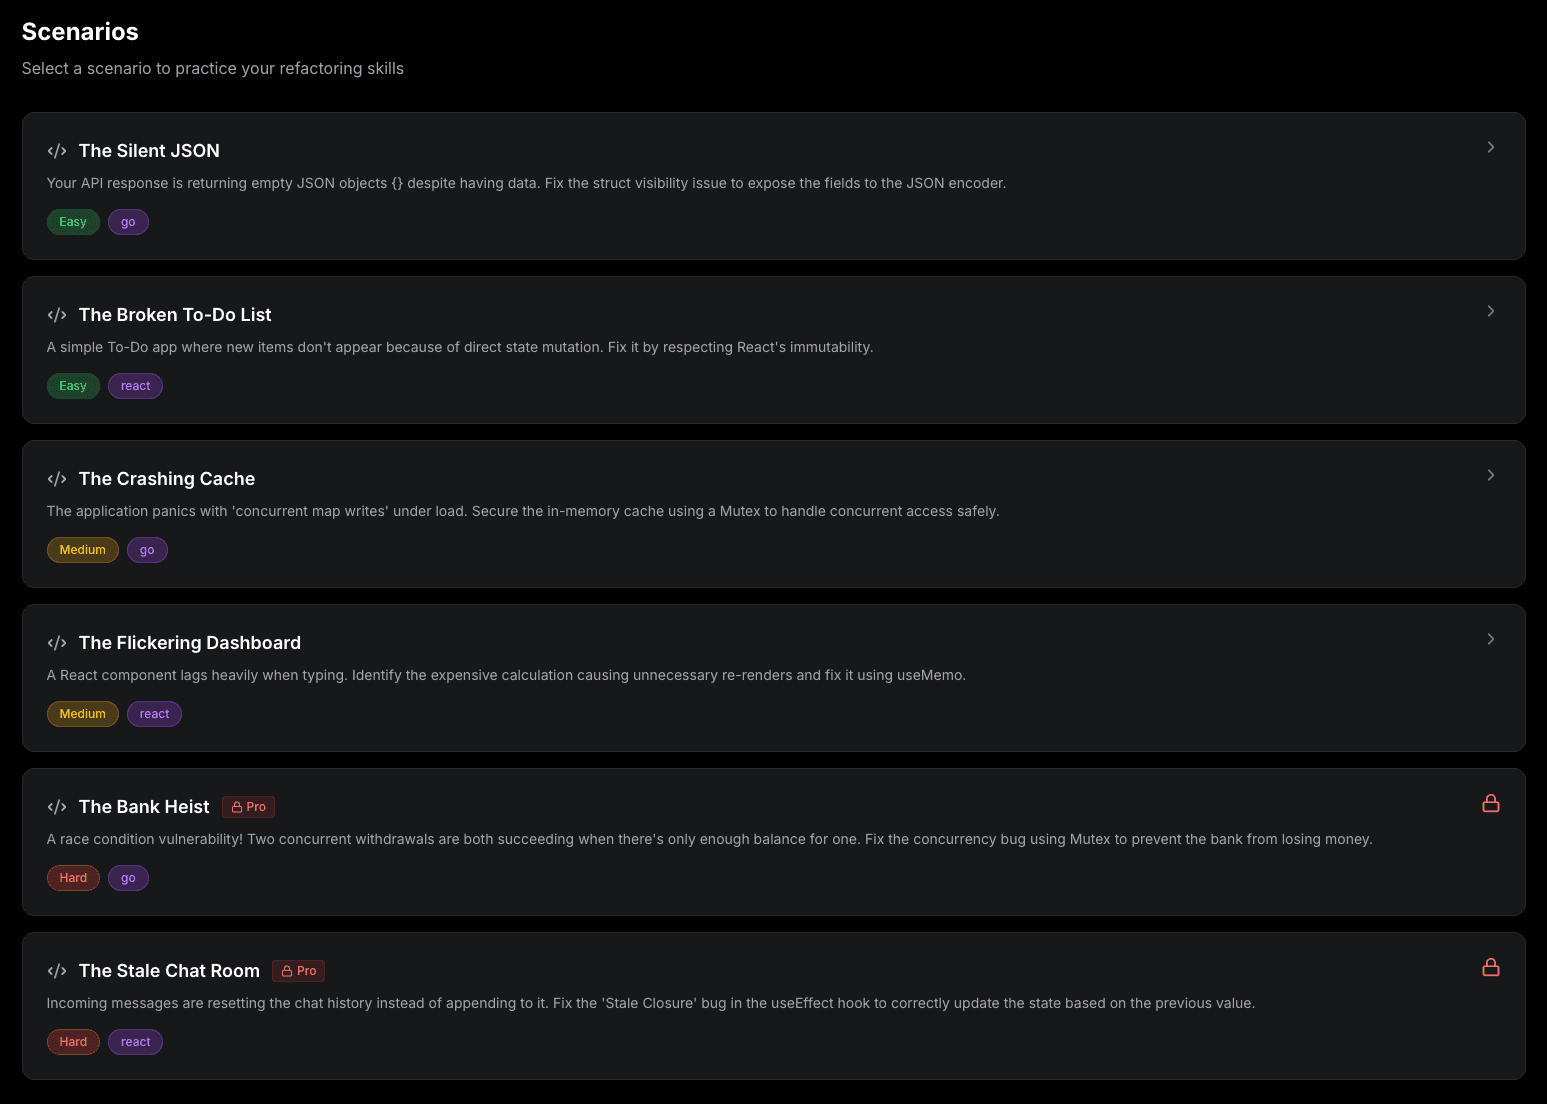Click lock icon on The Stale Chat Room card
The image size is (1547, 1104).
1490,967
